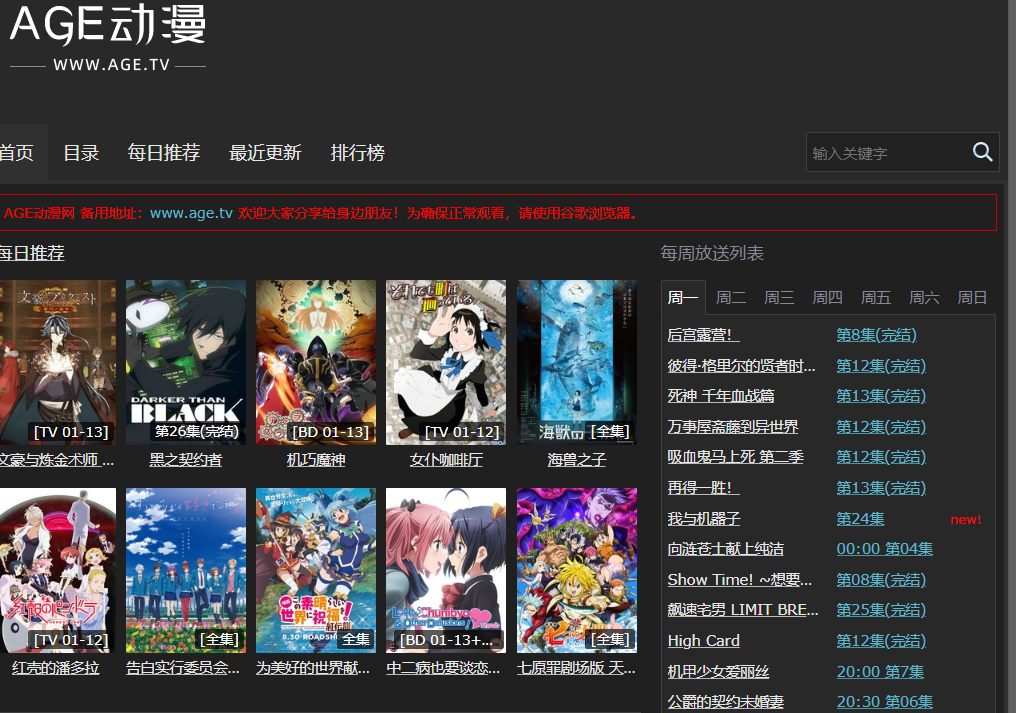The height and width of the screenshot is (713, 1016).
Task: Follow the www.age.tv link in the notice
Action: coord(191,213)
